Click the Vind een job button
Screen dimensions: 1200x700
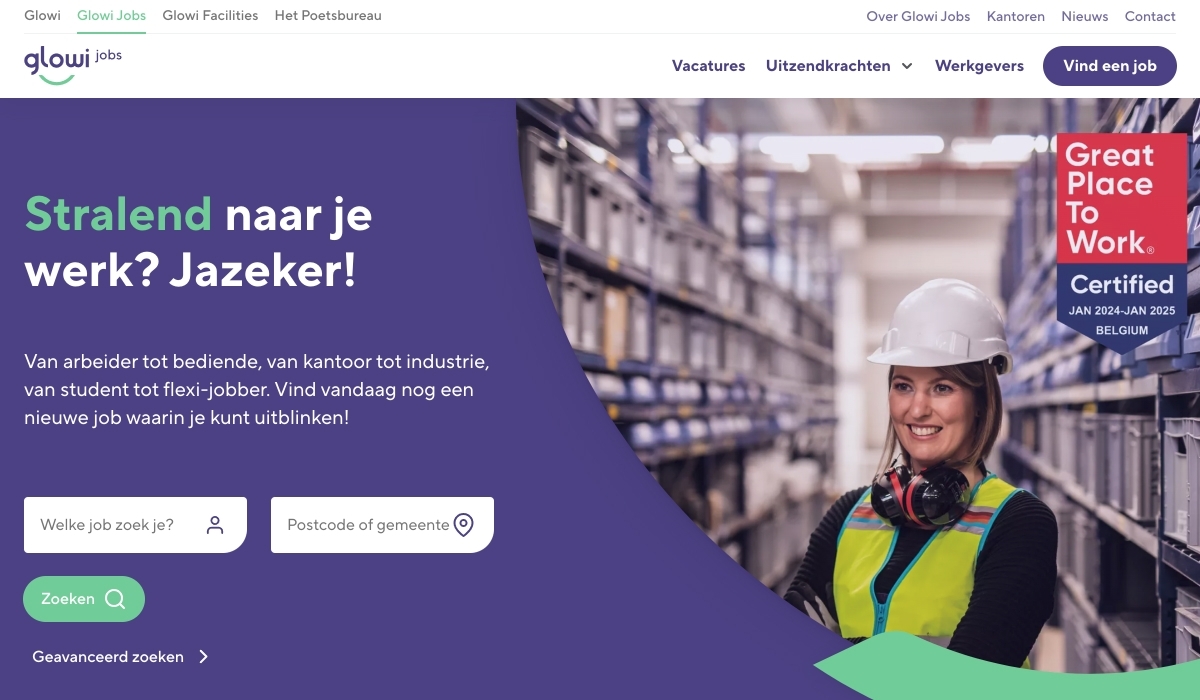click(1110, 66)
